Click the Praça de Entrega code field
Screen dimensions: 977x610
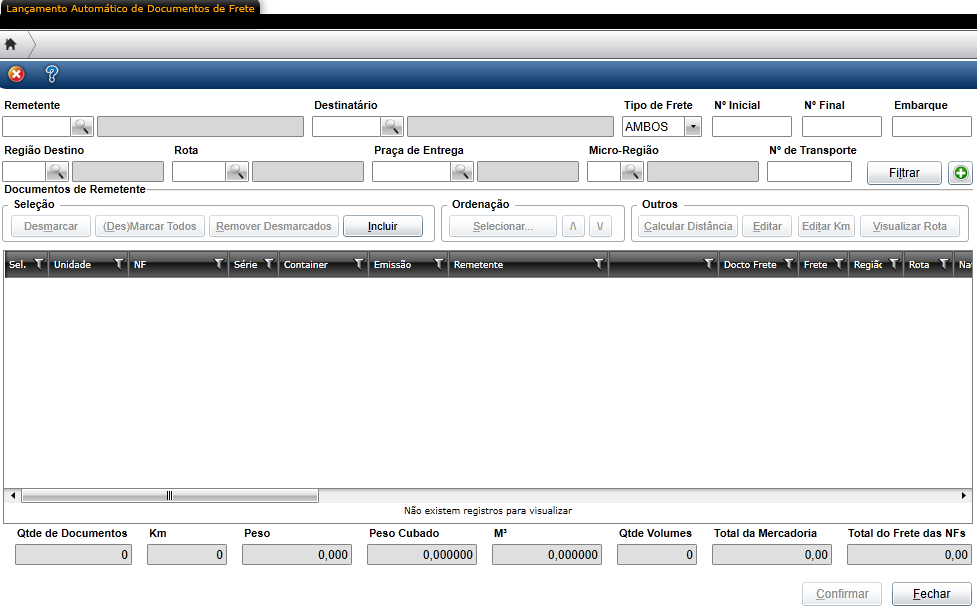point(411,171)
